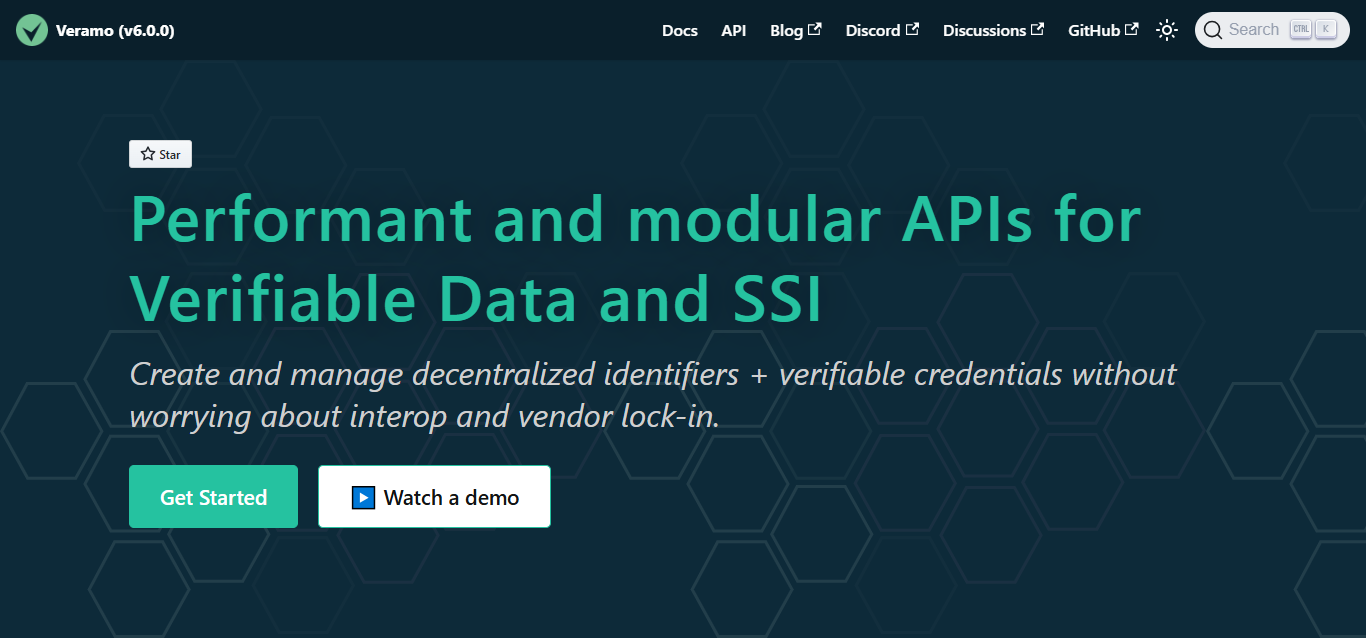The image size is (1366, 641).
Task: Open the Docs menu item
Action: pyautogui.click(x=680, y=30)
